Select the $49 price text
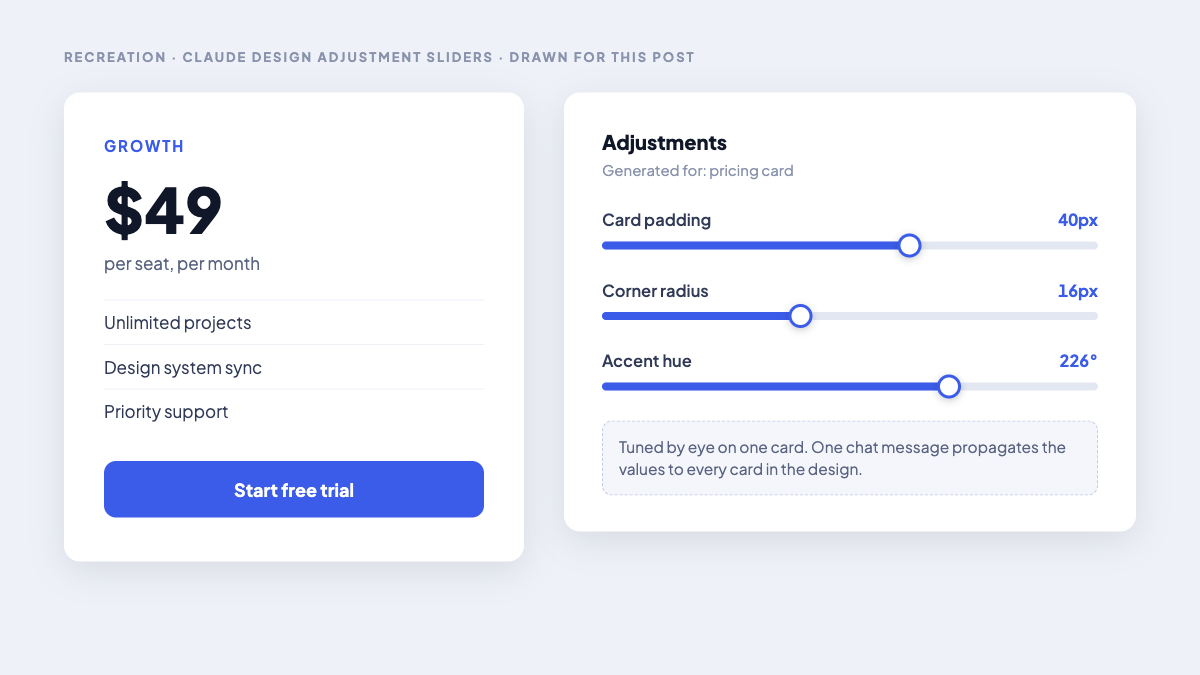The height and width of the screenshot is (675, 1200). coord(163,210)
